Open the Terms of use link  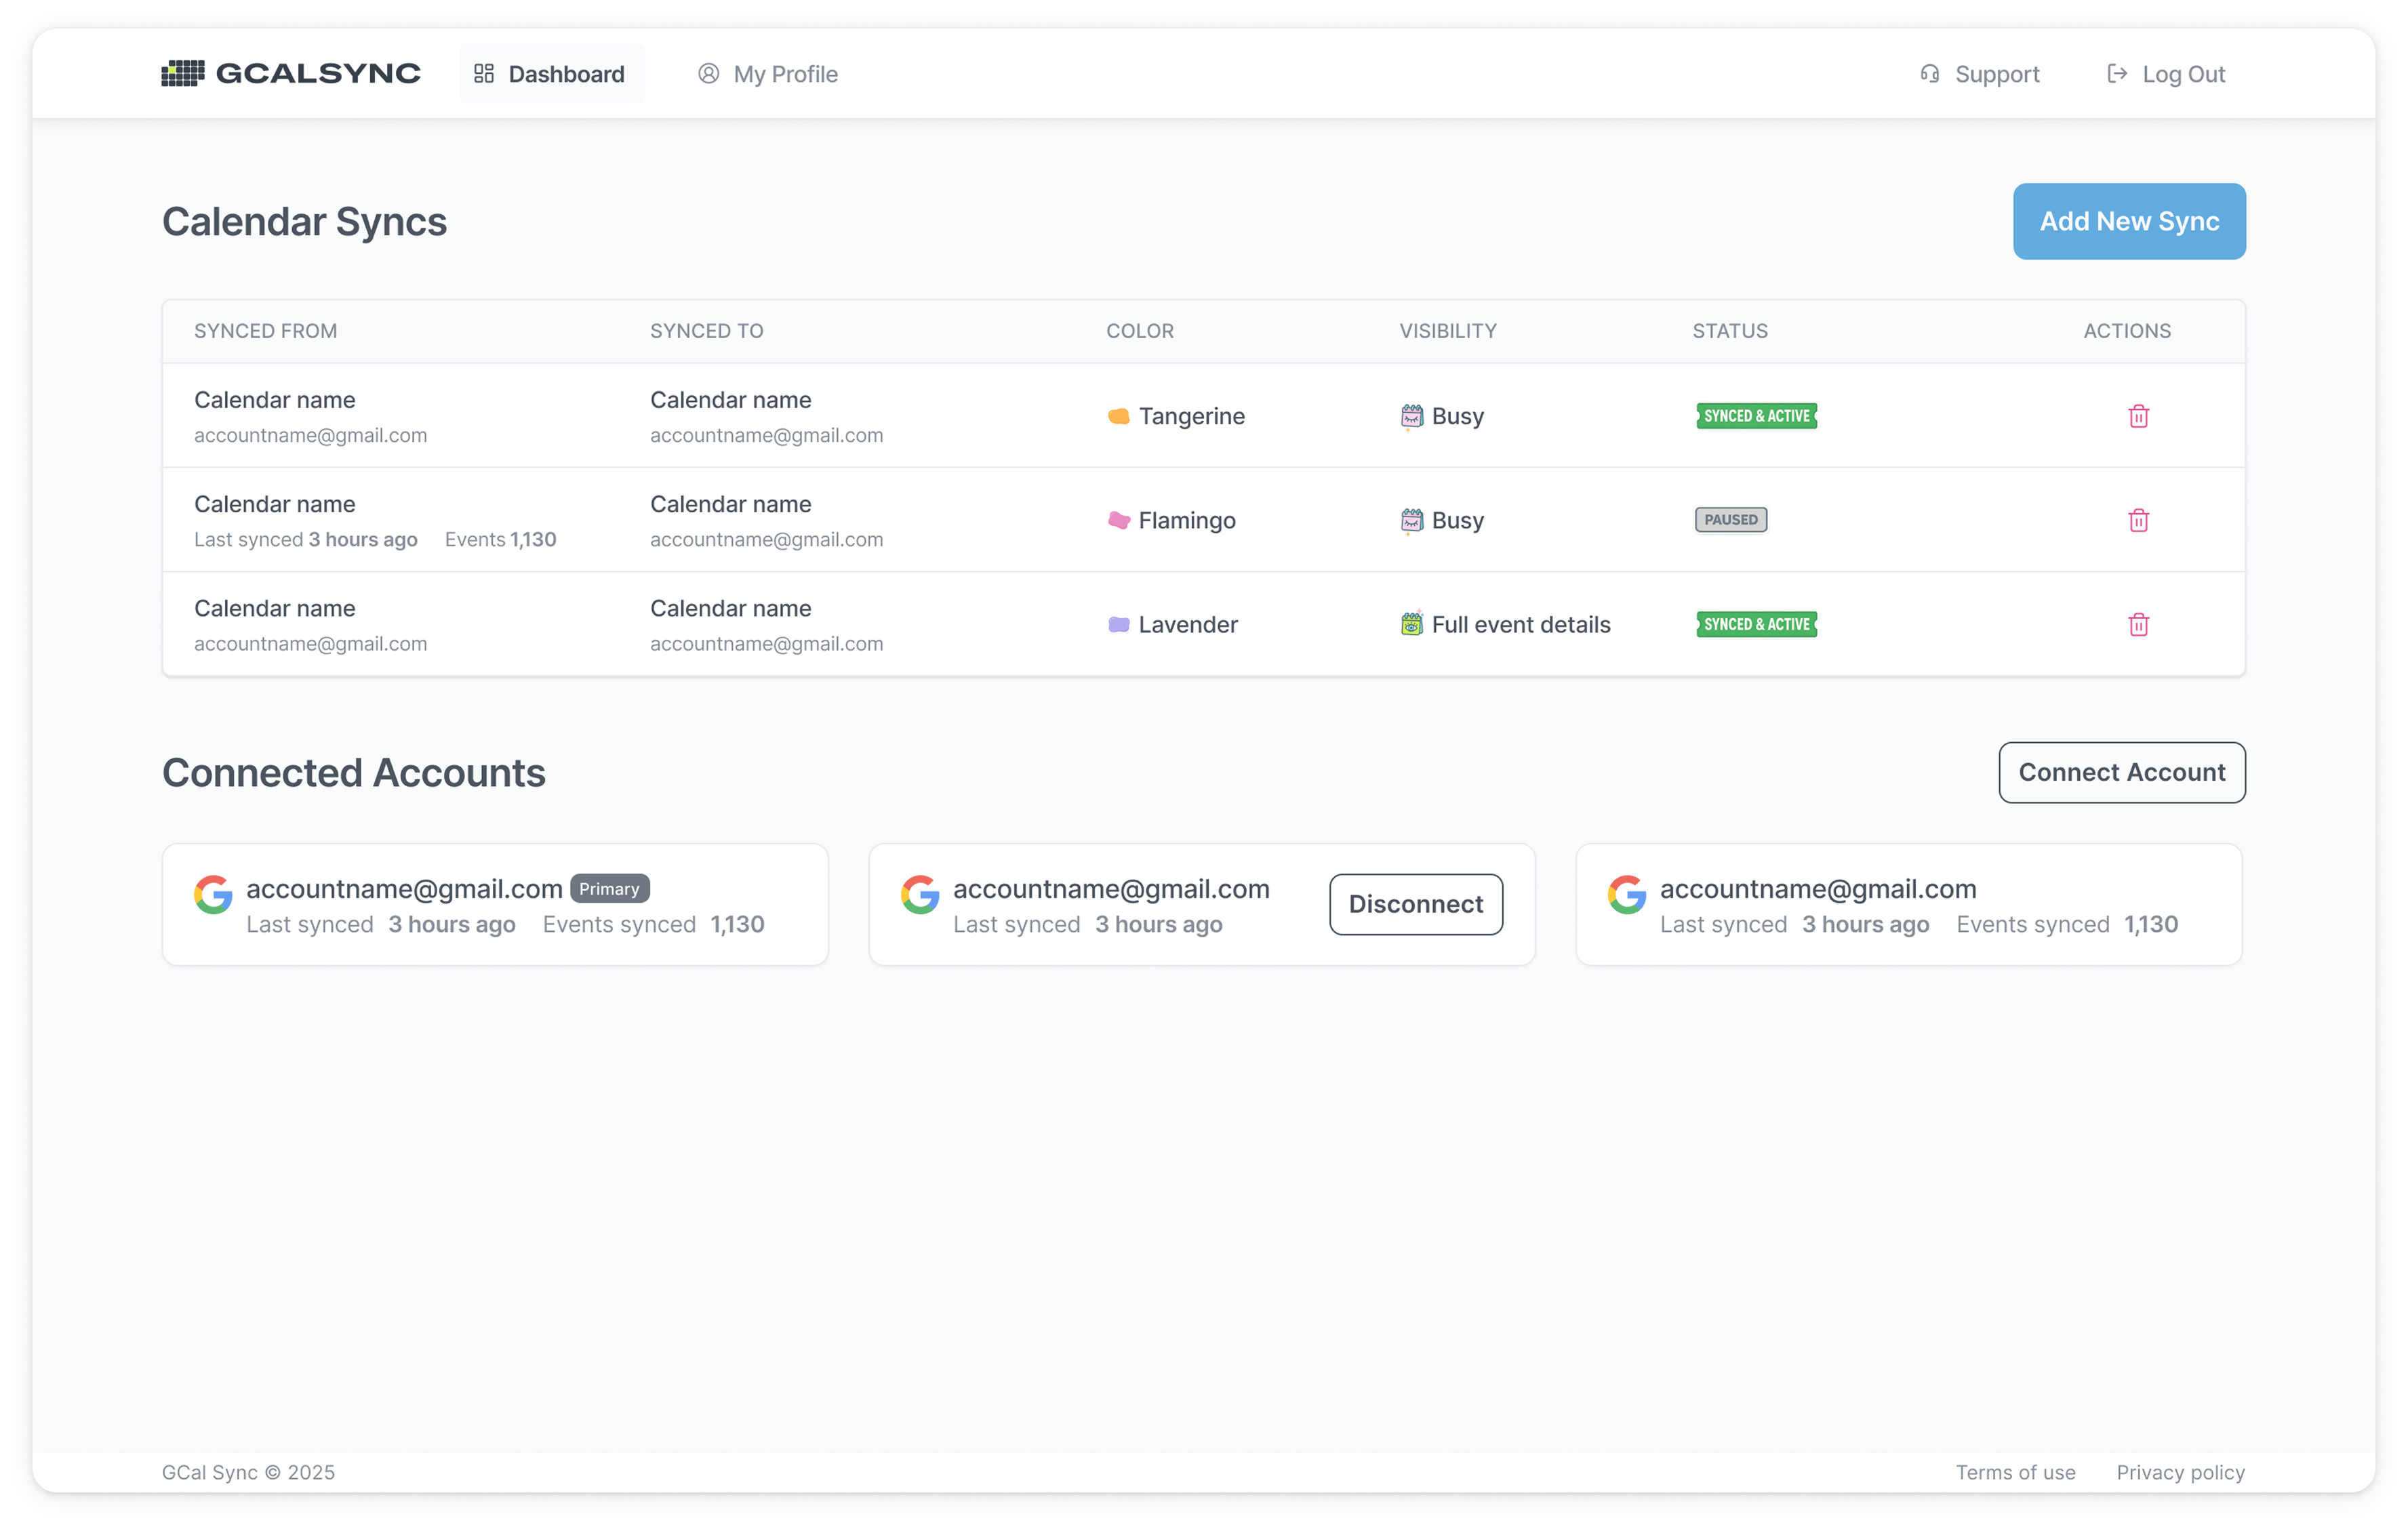pos(2015,1471)
